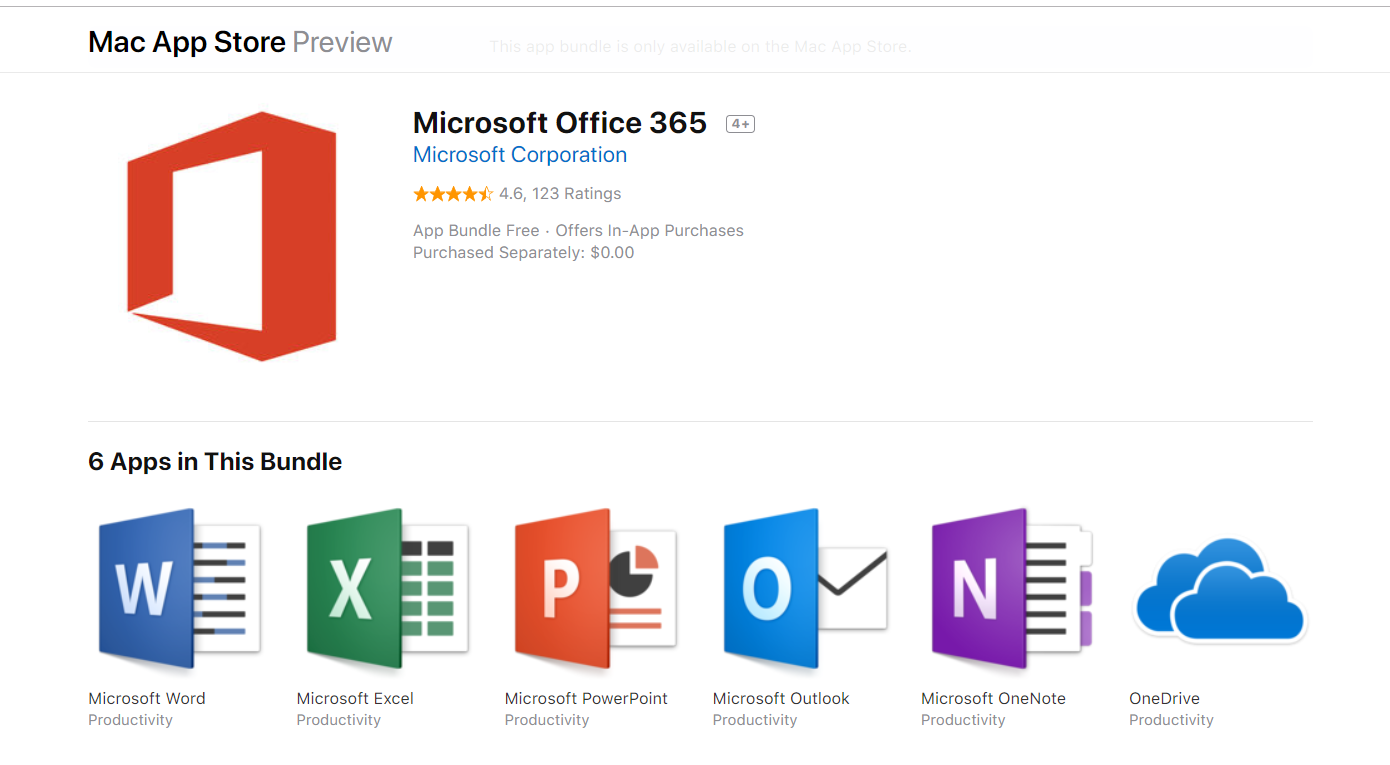
Task: Open the Microsoft Word app icon
Action: coord(180,590)
